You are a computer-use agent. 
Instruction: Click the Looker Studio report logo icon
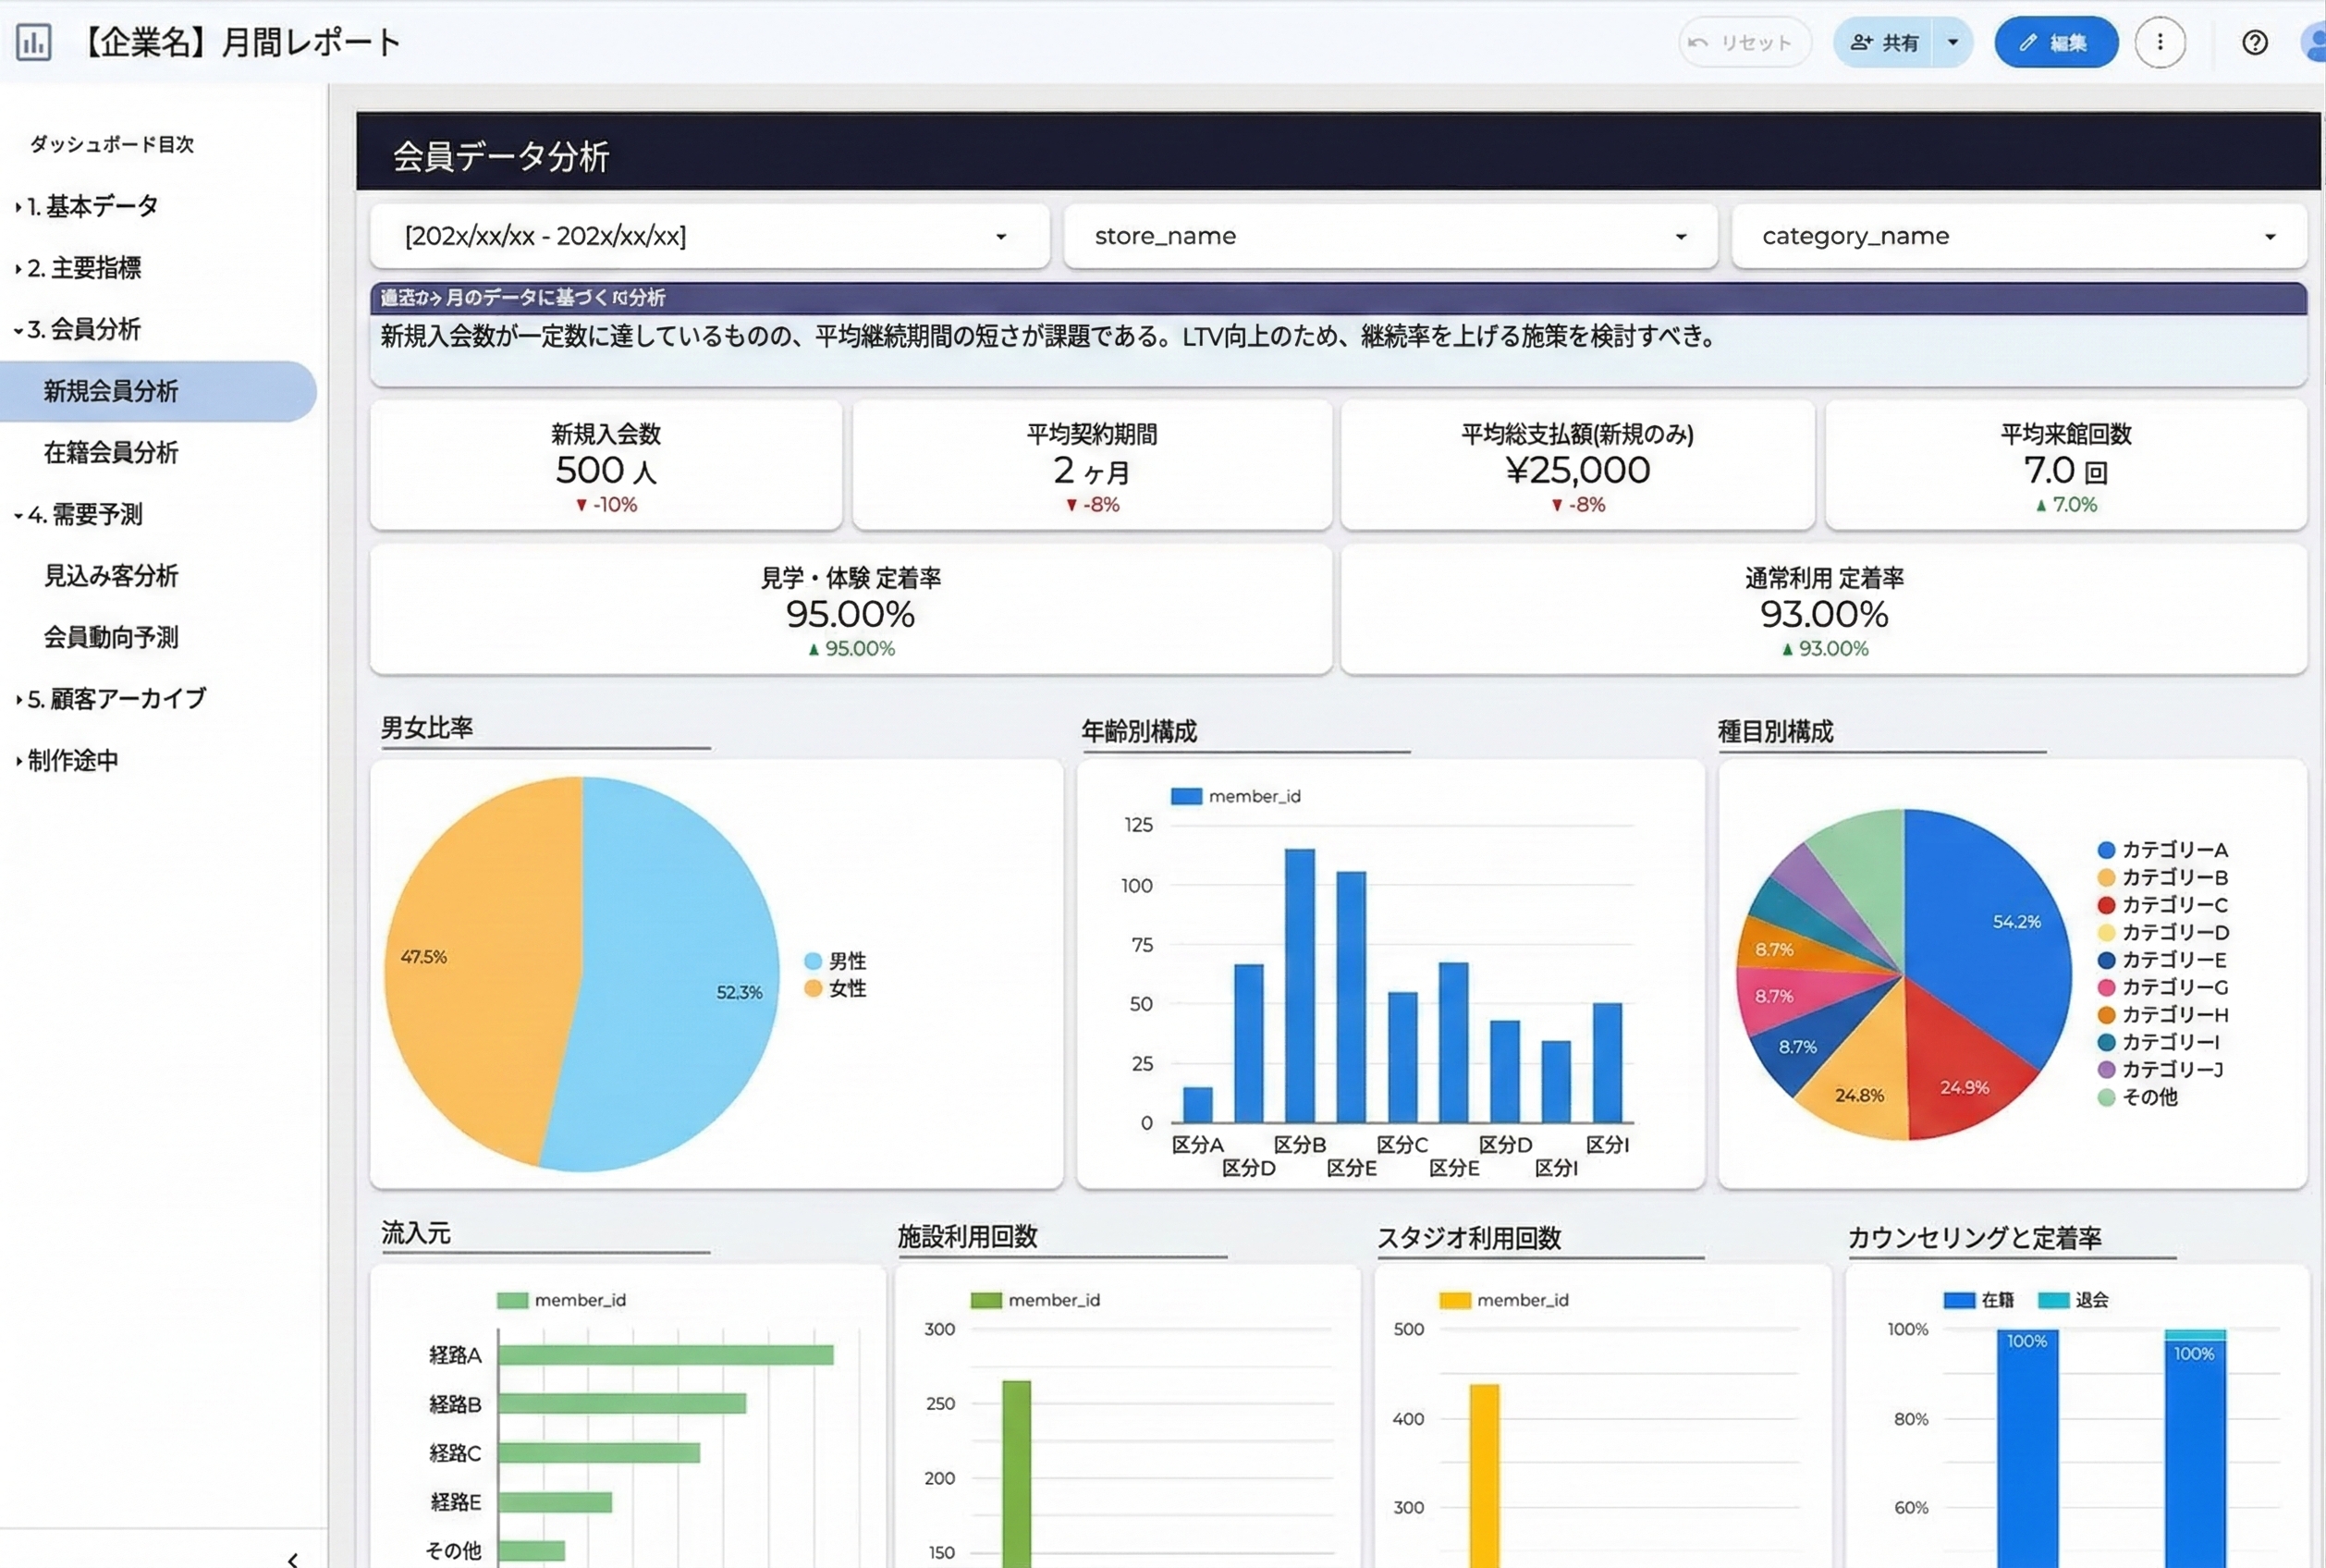tap(34, 42)
